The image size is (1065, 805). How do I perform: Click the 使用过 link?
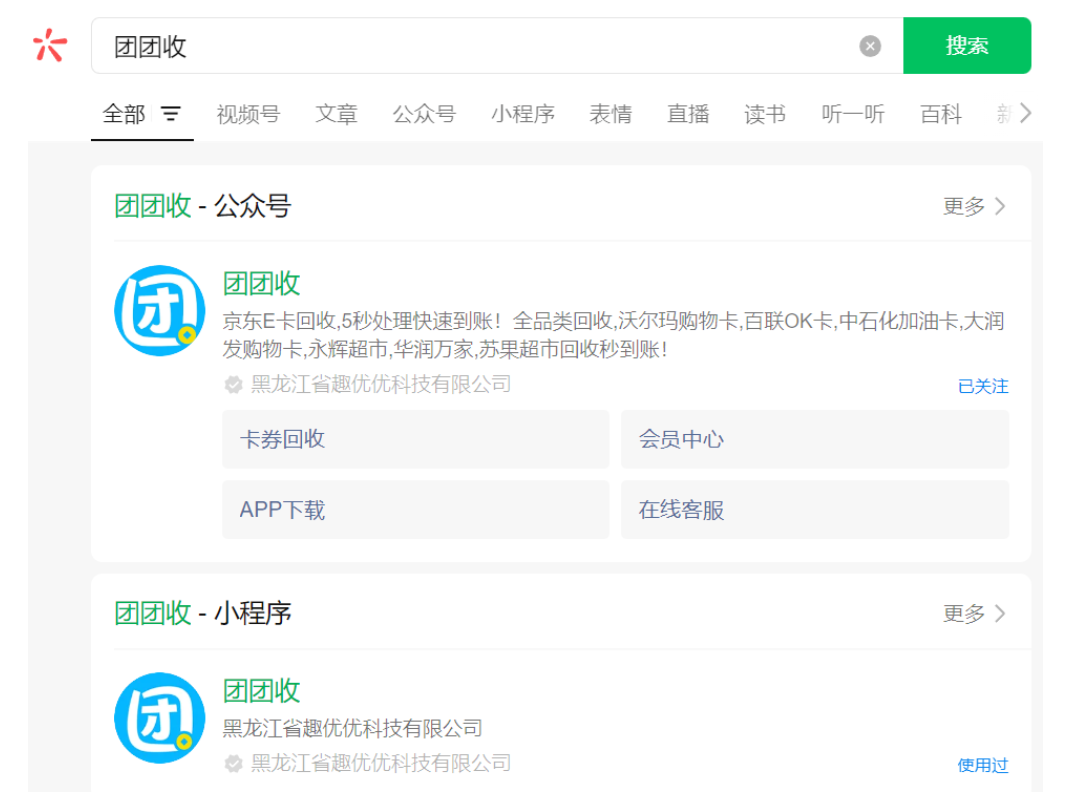click(983, 765)
